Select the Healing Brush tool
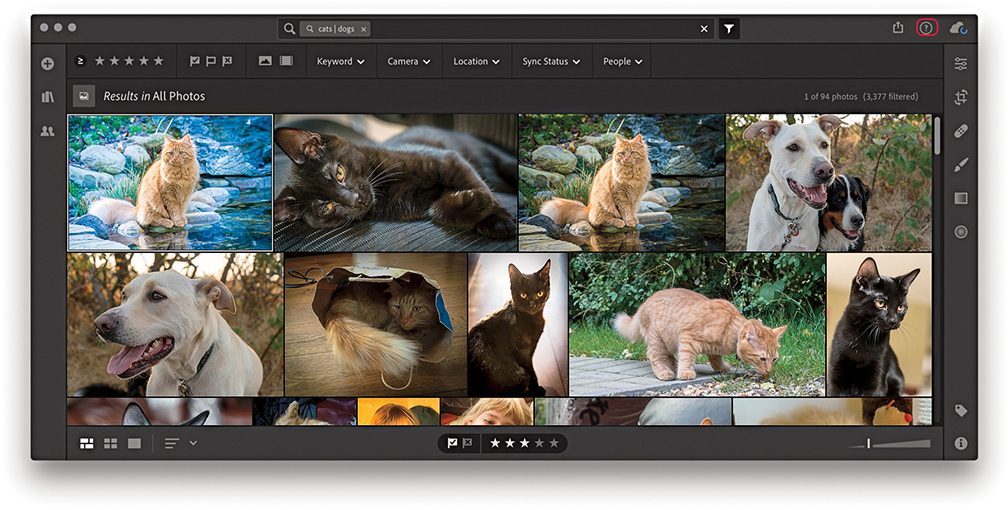This screenshot has width=1008, height=510. [x=960, y=131]
